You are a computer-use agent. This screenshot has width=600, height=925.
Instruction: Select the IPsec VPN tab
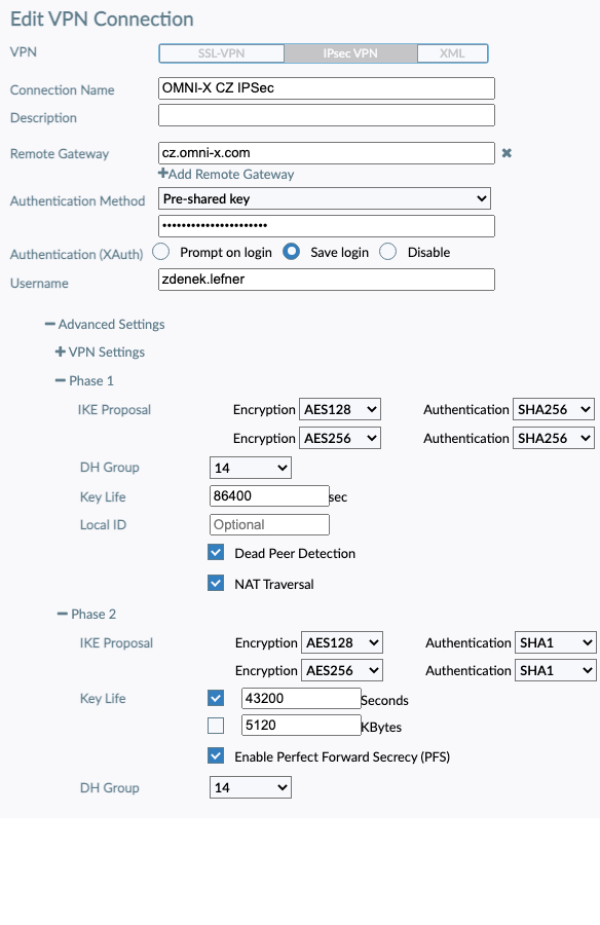pyautogui.click(x=349, y=53)
